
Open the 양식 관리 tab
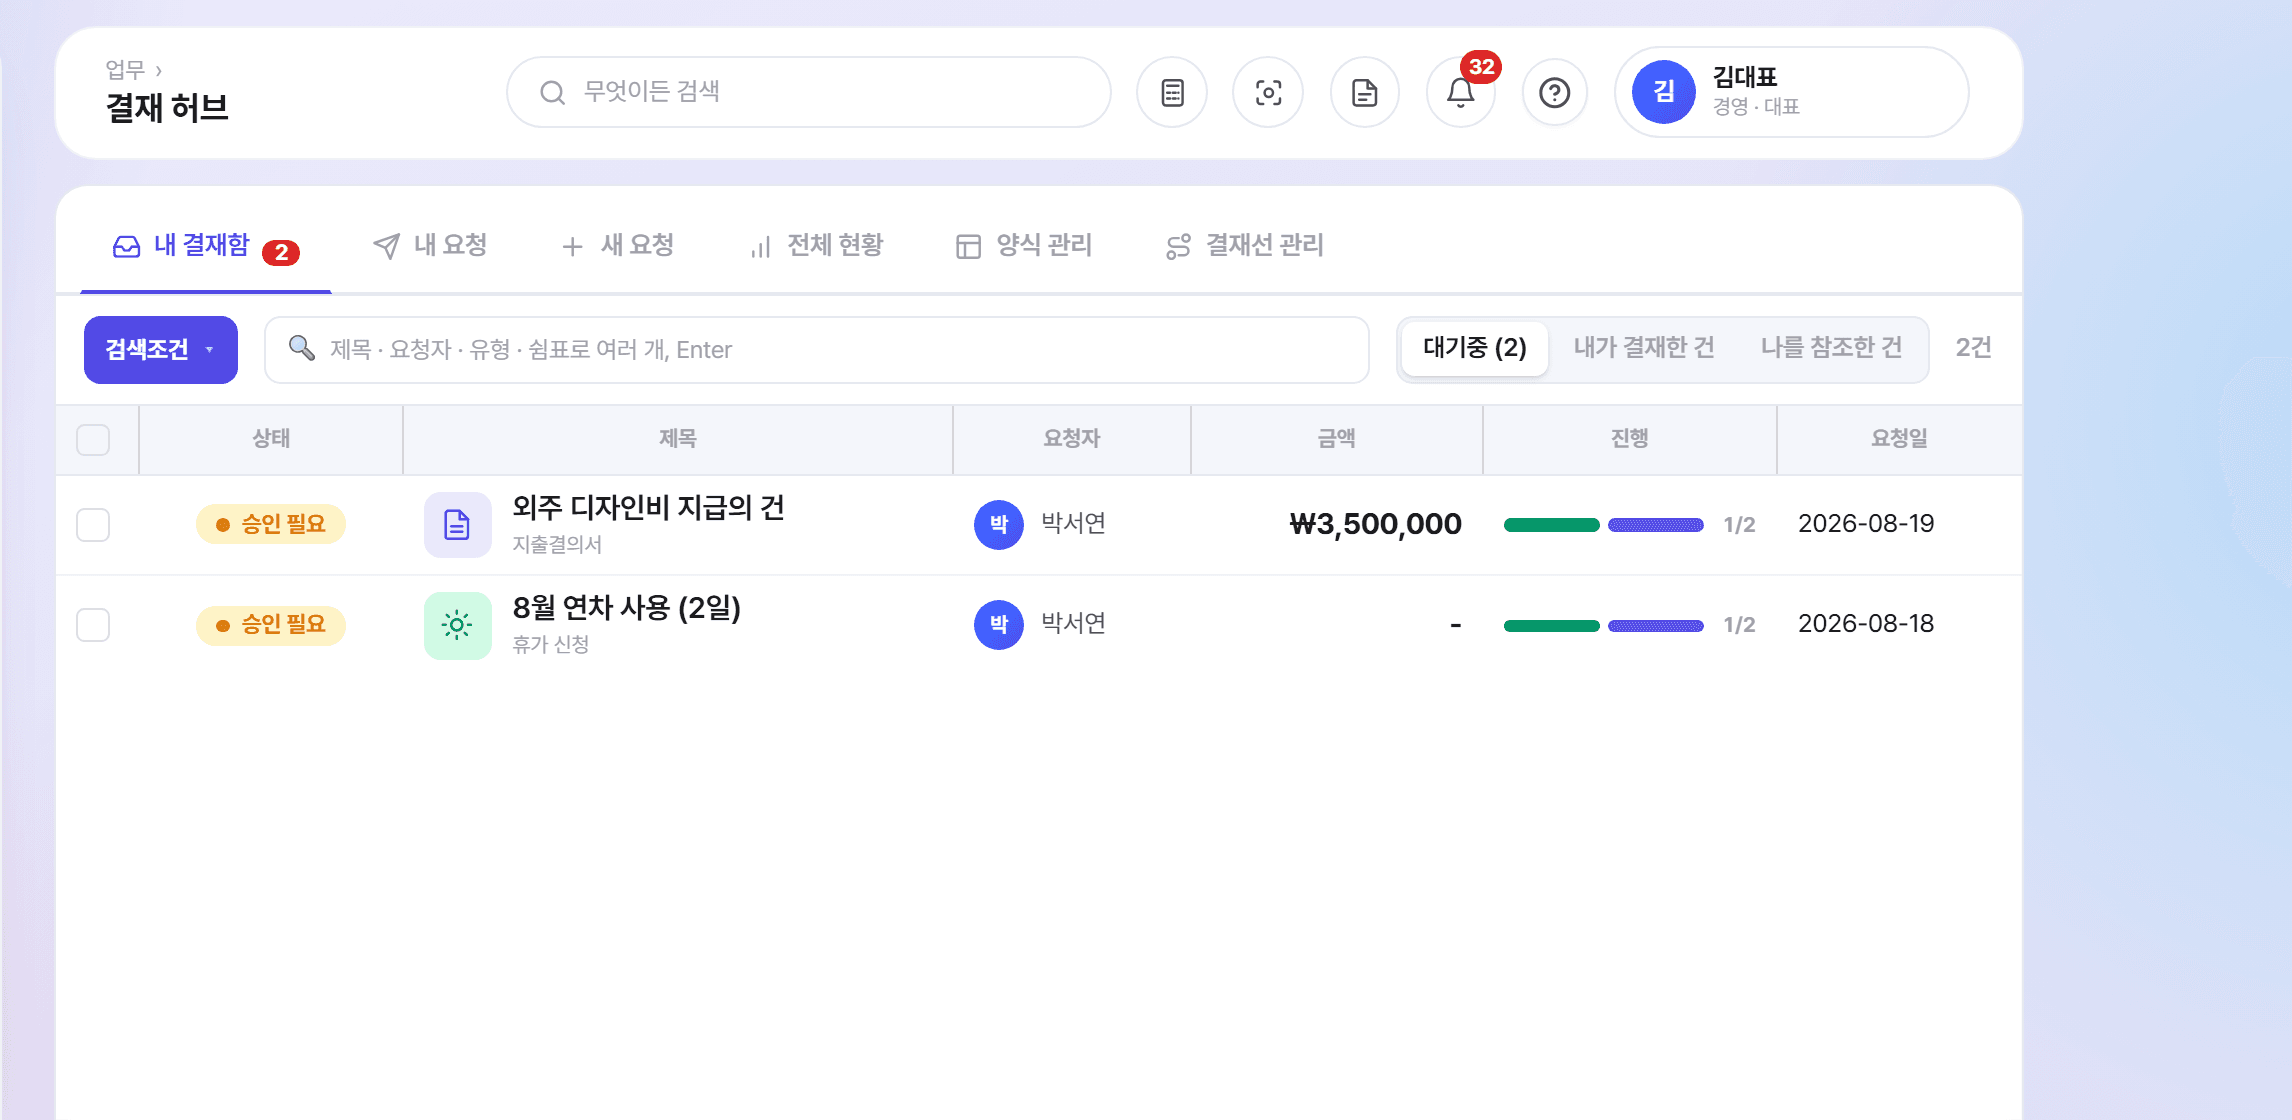click(1024, 246)
